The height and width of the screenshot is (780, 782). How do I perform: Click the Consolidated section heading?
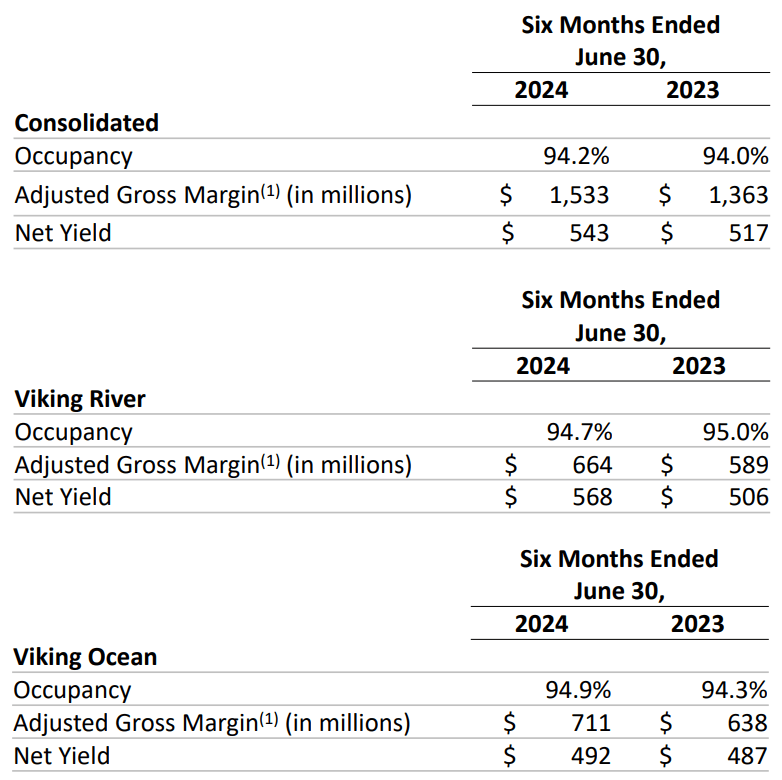pos(87,123)
